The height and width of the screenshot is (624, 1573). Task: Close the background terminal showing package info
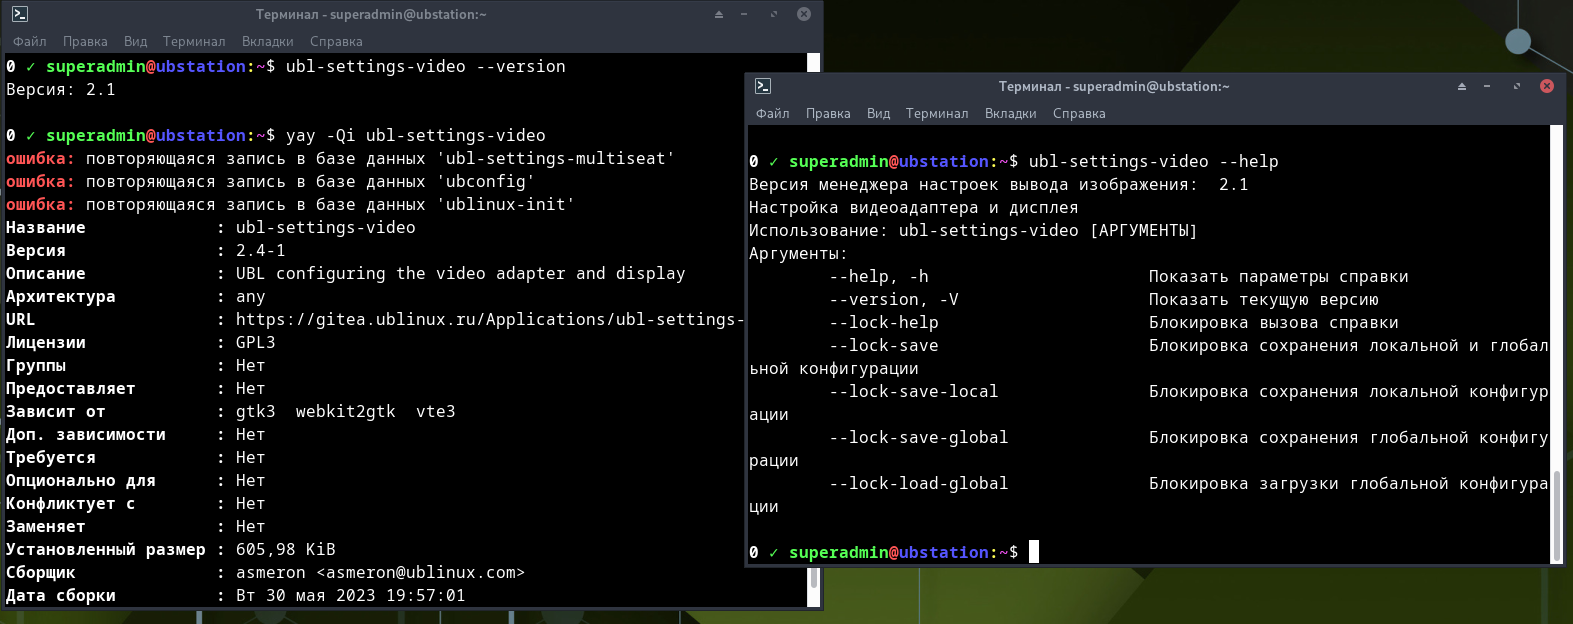[x=803, y=14]
